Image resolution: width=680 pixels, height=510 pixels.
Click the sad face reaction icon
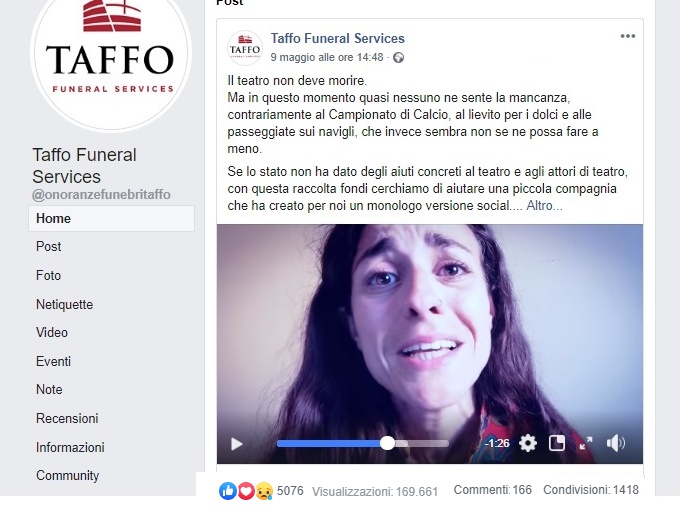click(264, 491)
